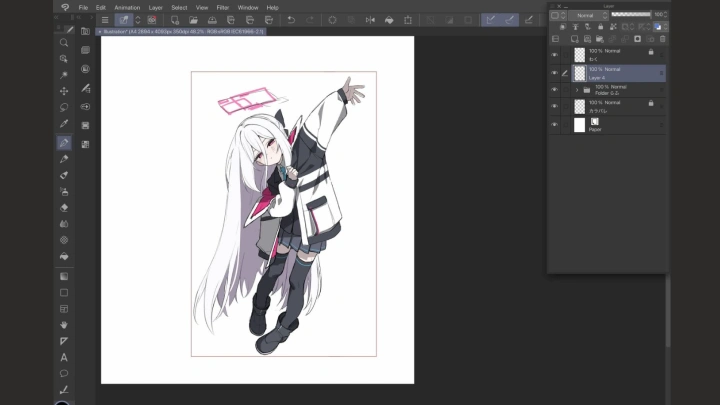720x405 pixels.
Task: Select the Eyedropper tool
Action: (x=64, y=123)
